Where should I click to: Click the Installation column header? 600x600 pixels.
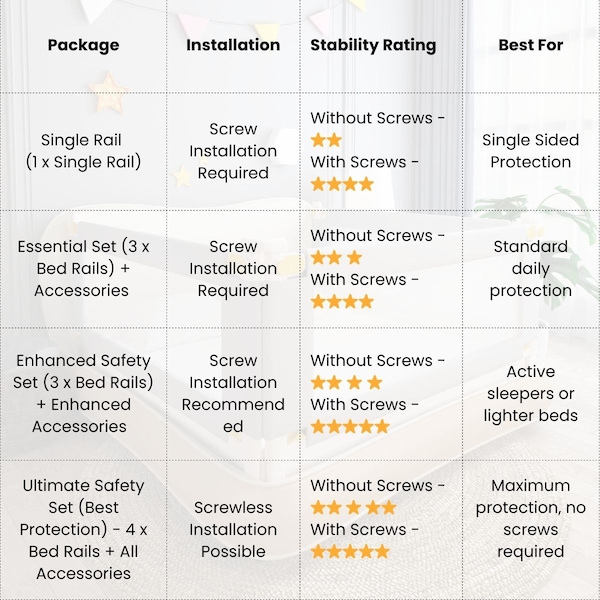(x=233, y=45)
